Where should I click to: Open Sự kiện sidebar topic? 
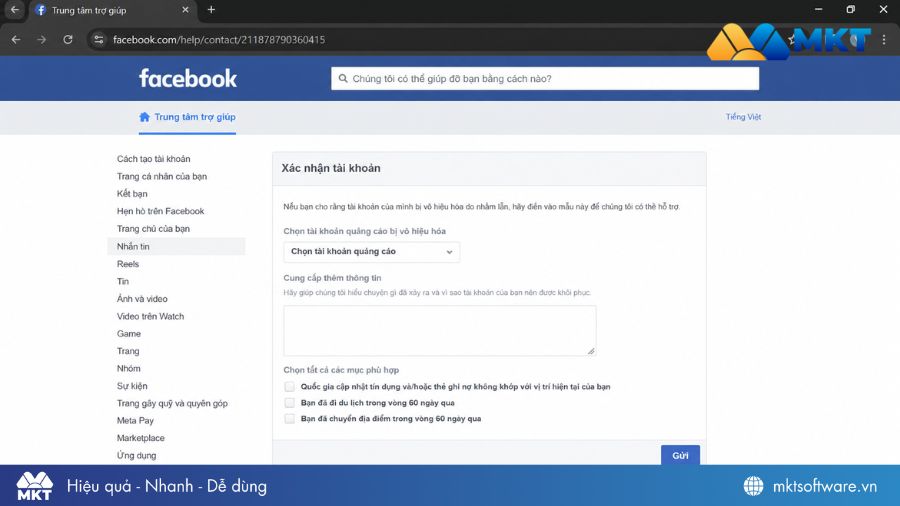point(132,386)
